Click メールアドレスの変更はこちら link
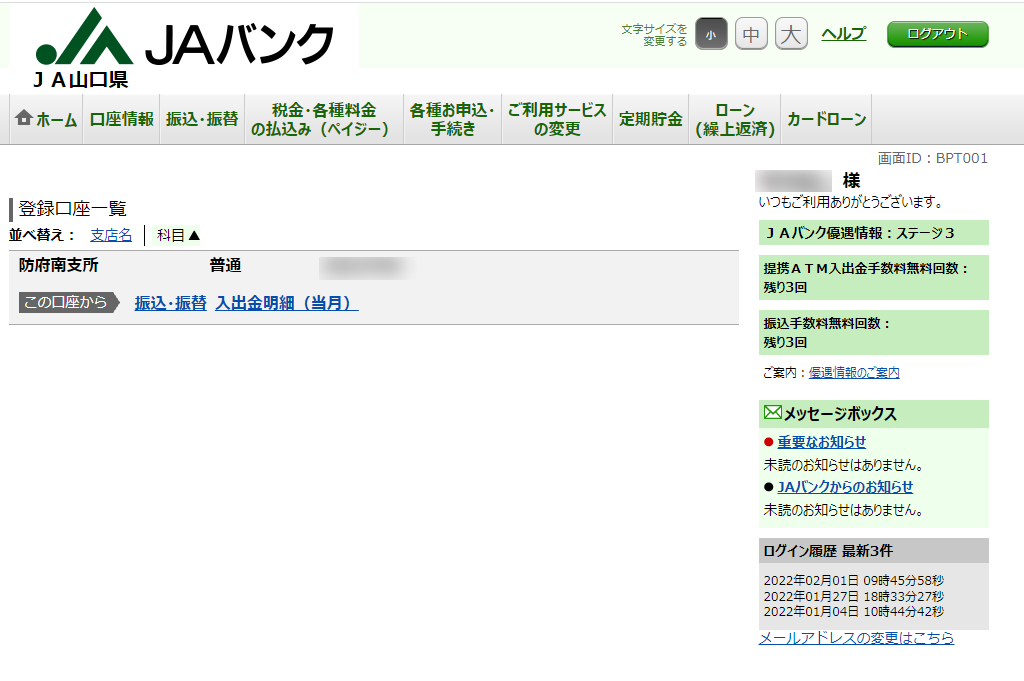The width and height of the screenshot is (1024, 681). pos(856,638)
